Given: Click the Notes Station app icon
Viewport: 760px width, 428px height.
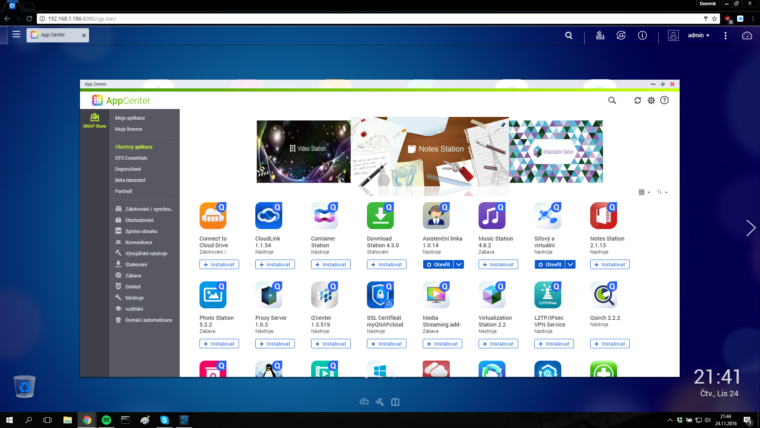Looking at the screenshot, I should point(603,216).
